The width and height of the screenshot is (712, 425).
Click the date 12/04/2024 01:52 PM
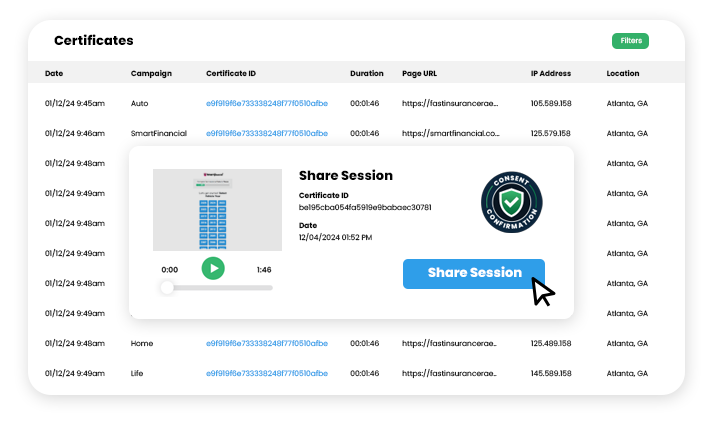335,237
